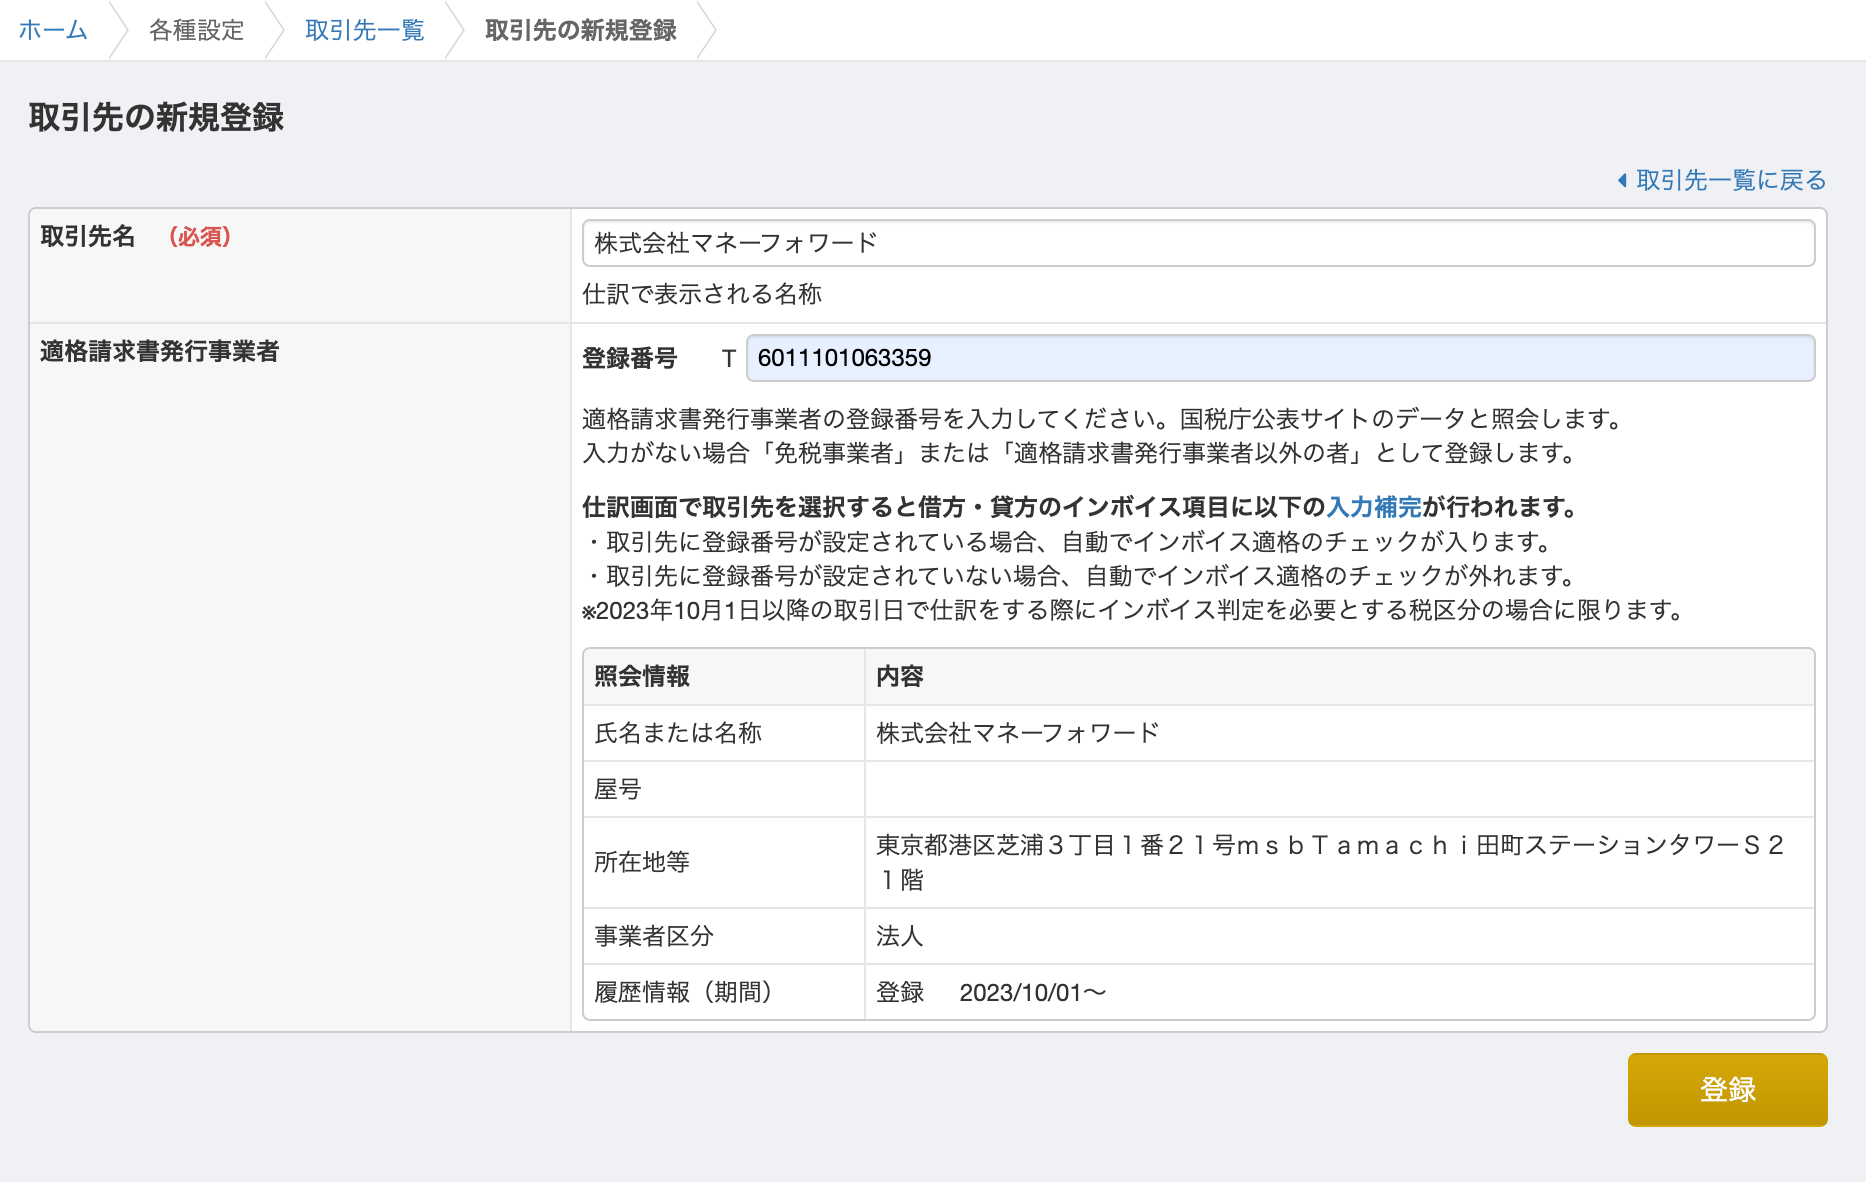Image resolution: width=1866 pixels, height=1182 pixels.
Task: Open 取引先一覧 breadcrumb link
Action: [365, 30]
